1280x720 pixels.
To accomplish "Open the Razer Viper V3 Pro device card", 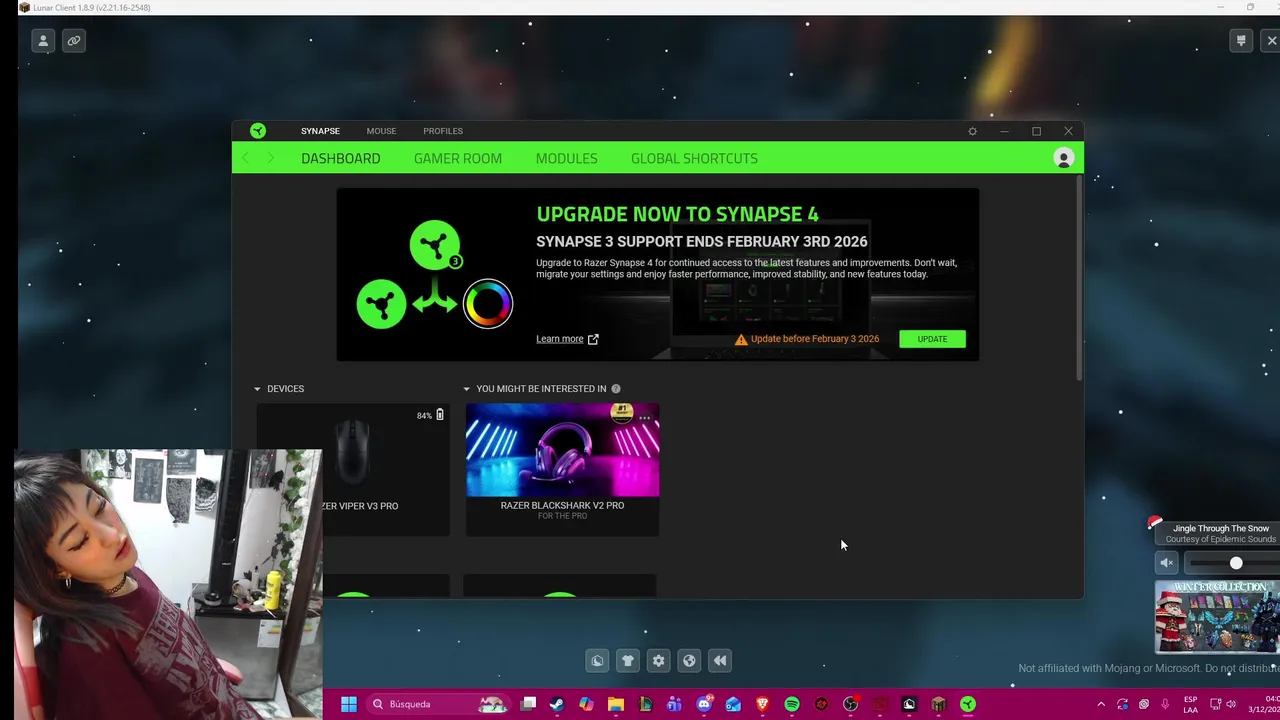I will (x=353, y=470).
